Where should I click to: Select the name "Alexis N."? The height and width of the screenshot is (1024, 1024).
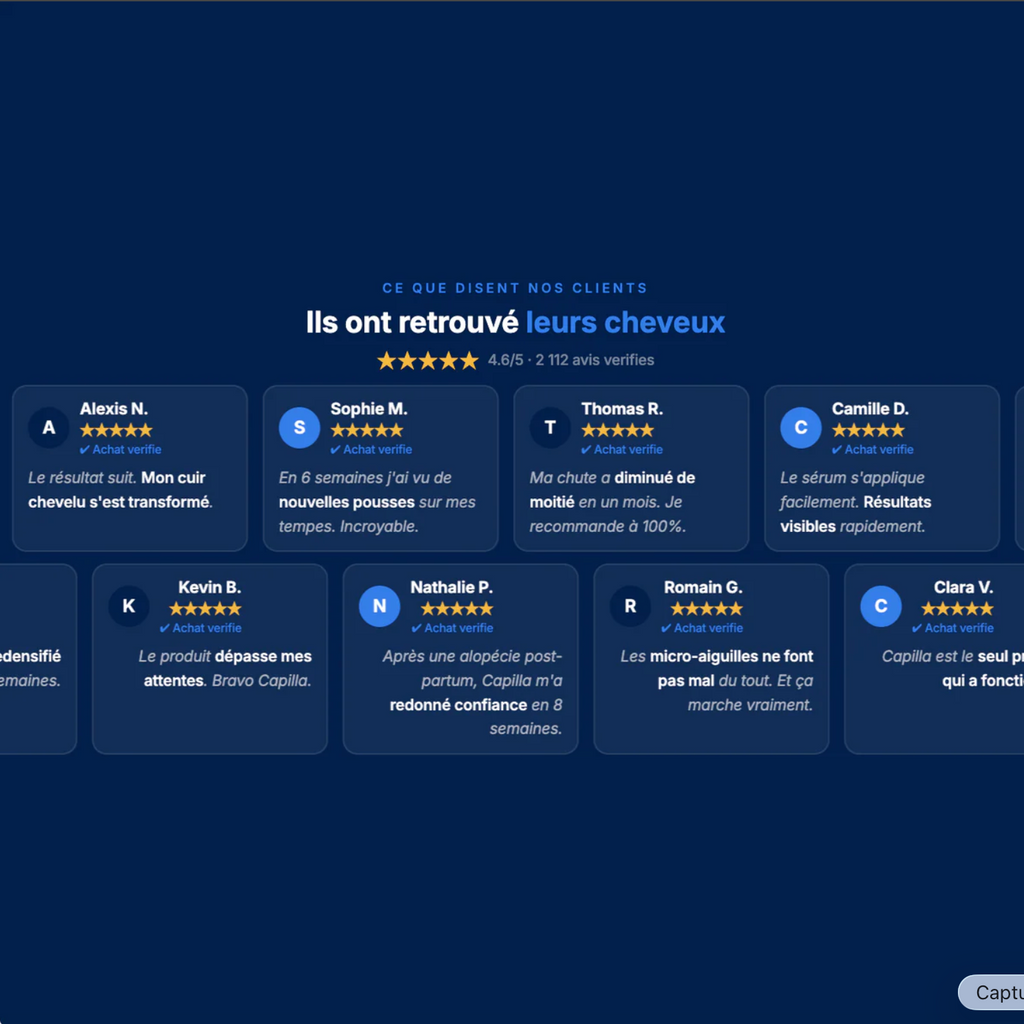tap(114, 409)
